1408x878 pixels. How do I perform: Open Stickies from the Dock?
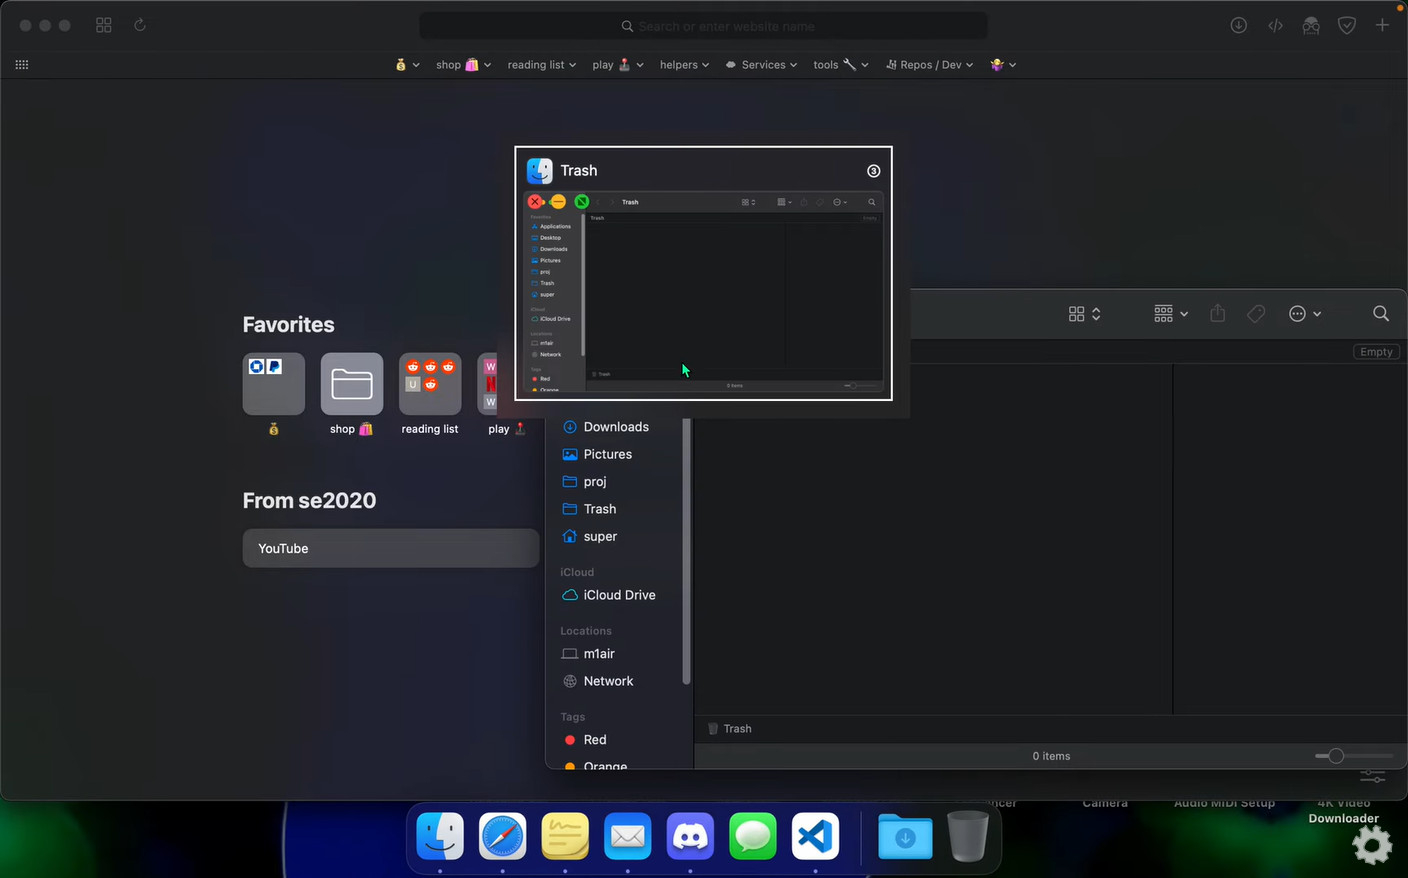(x=565, y=836)
